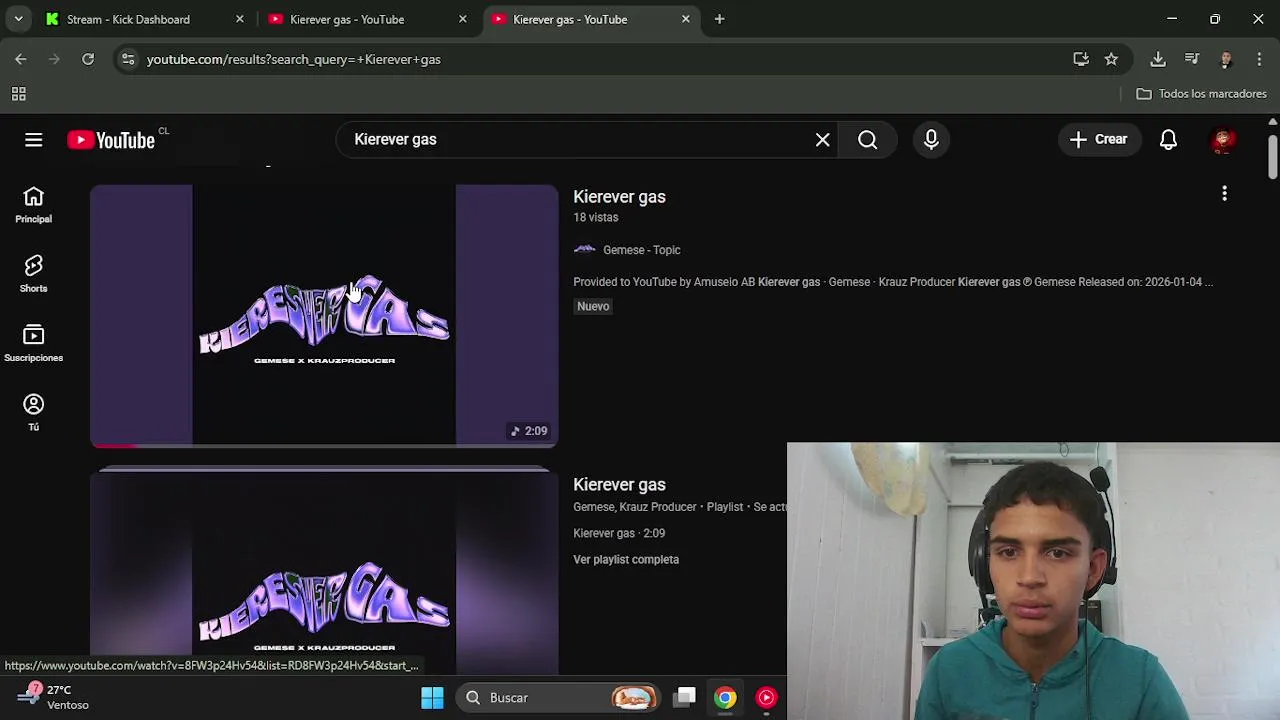Click first Kierever gas video title
This screenshot has height=720, width=1280.
619,197
